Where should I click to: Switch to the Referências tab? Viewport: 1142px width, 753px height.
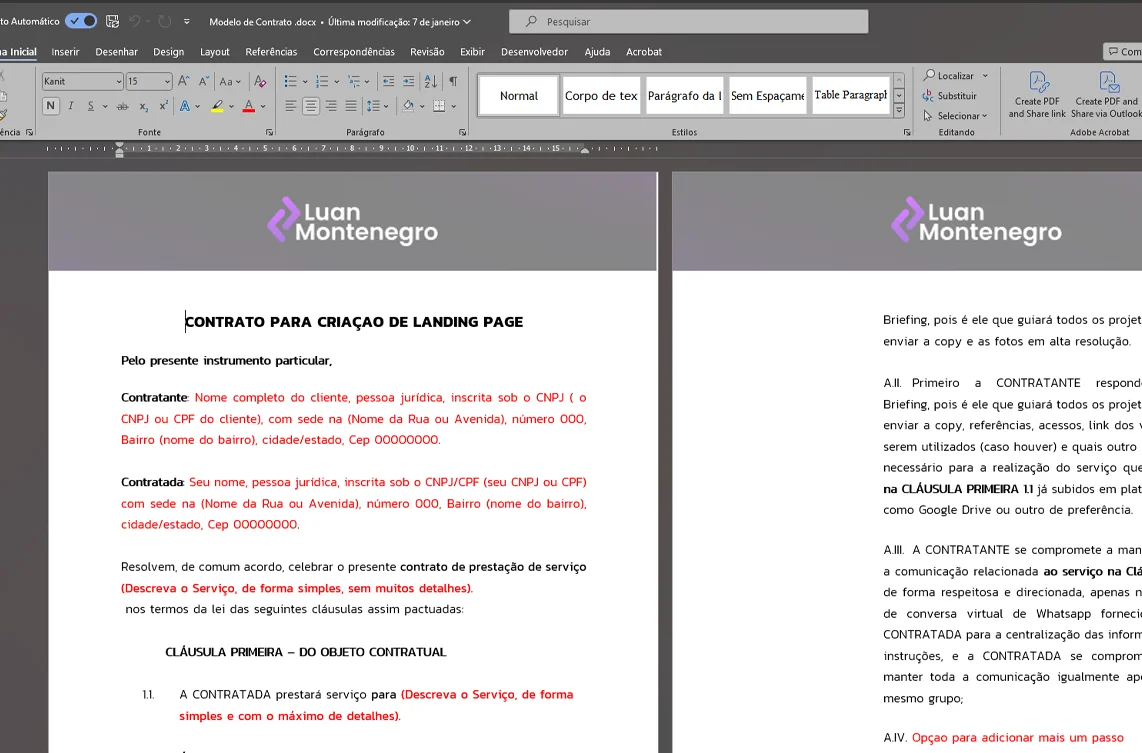pos(271,52)
